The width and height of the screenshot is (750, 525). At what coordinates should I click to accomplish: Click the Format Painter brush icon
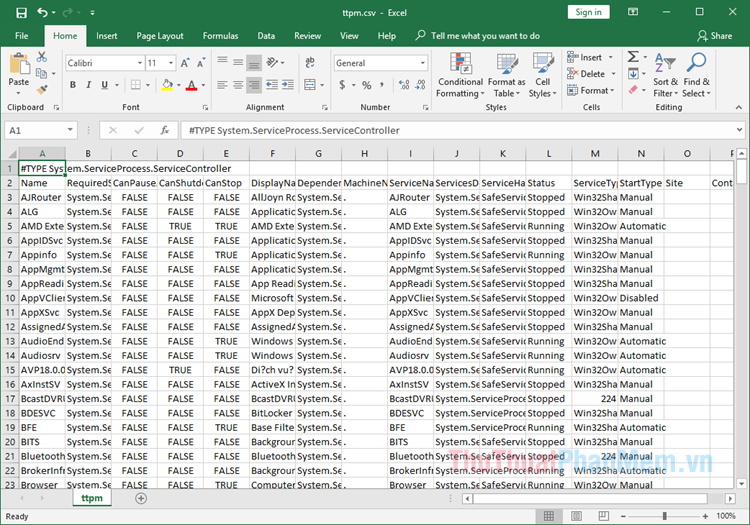pyautogui.click(x=42, y=89)
